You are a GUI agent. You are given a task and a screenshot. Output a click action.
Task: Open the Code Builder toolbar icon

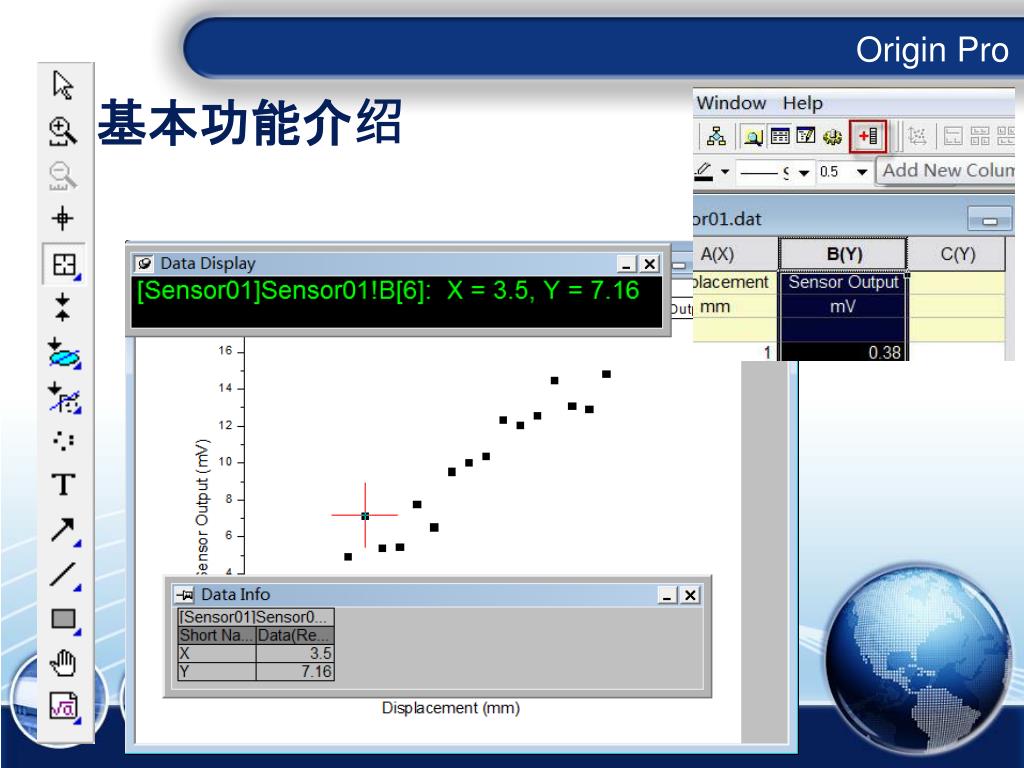click(x=806, y=136)
